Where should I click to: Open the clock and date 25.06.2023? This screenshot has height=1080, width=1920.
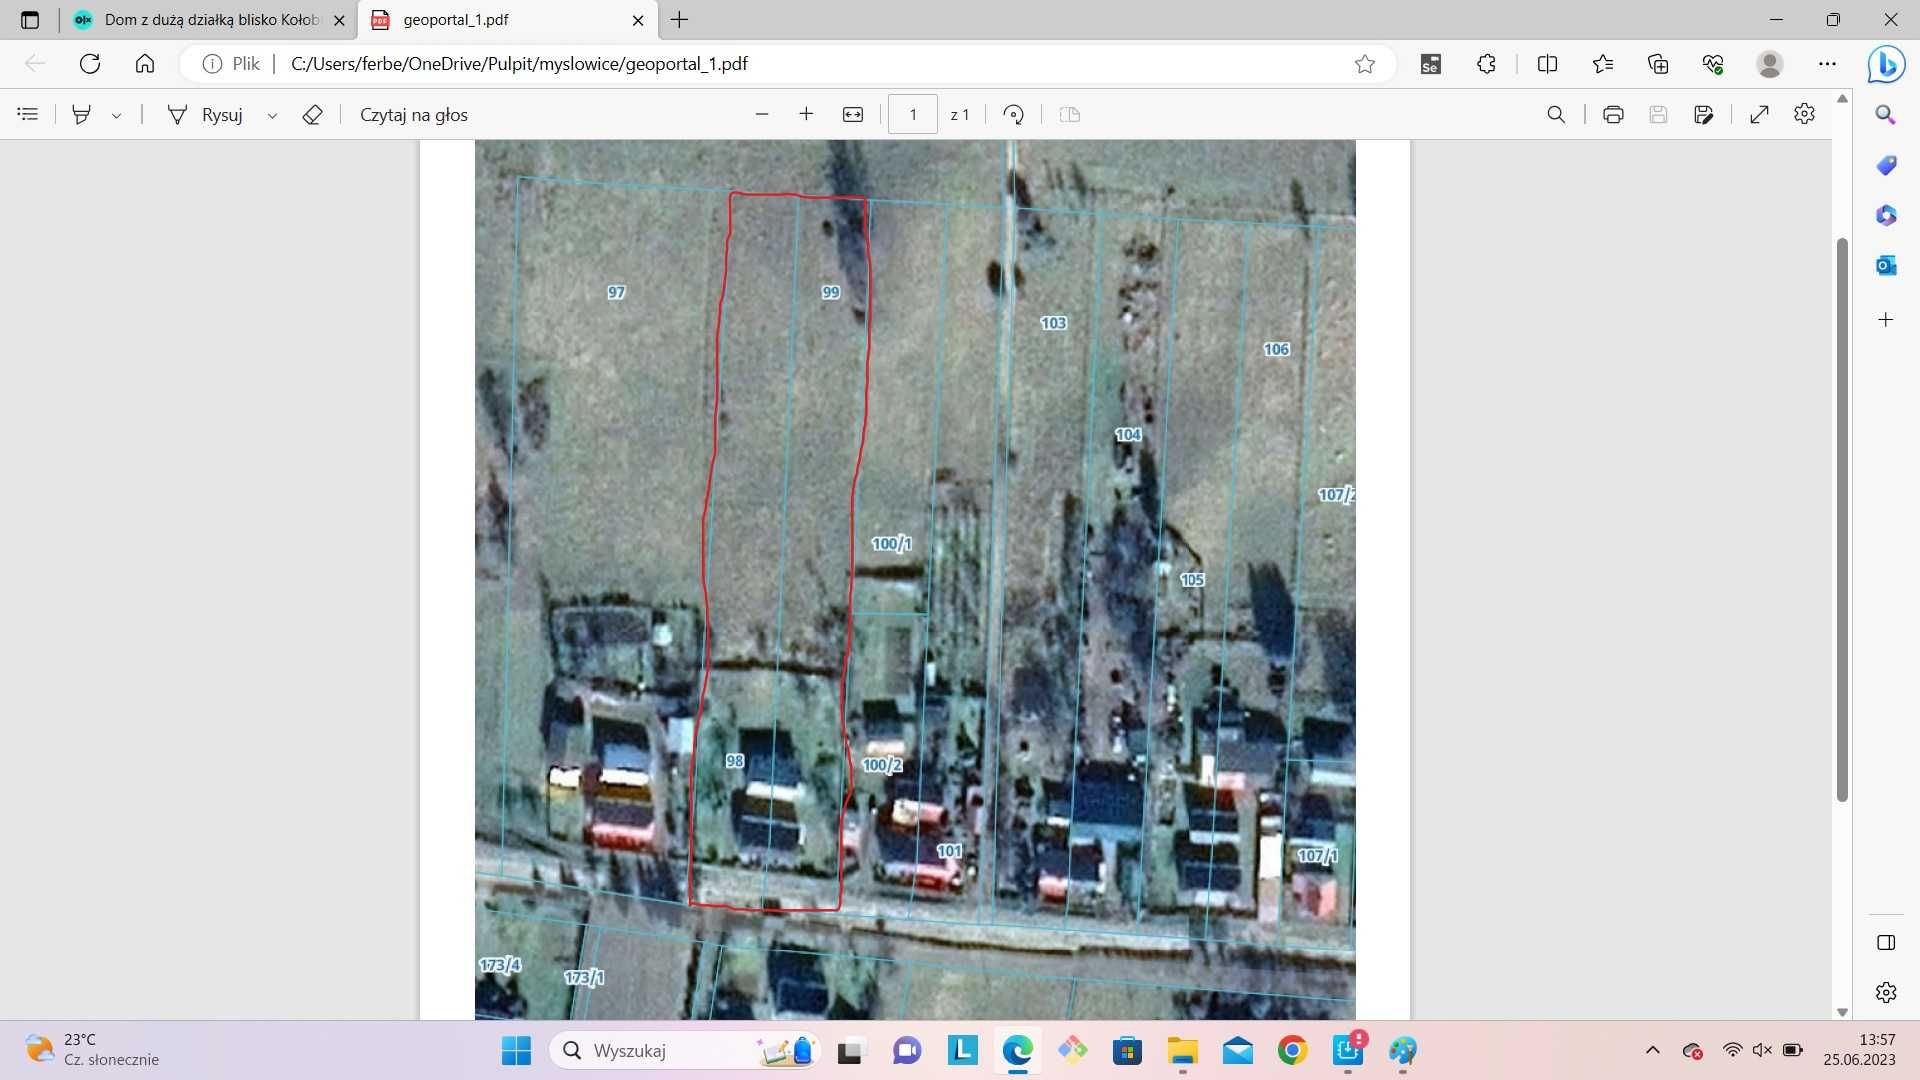[x=1859, y=1050]
